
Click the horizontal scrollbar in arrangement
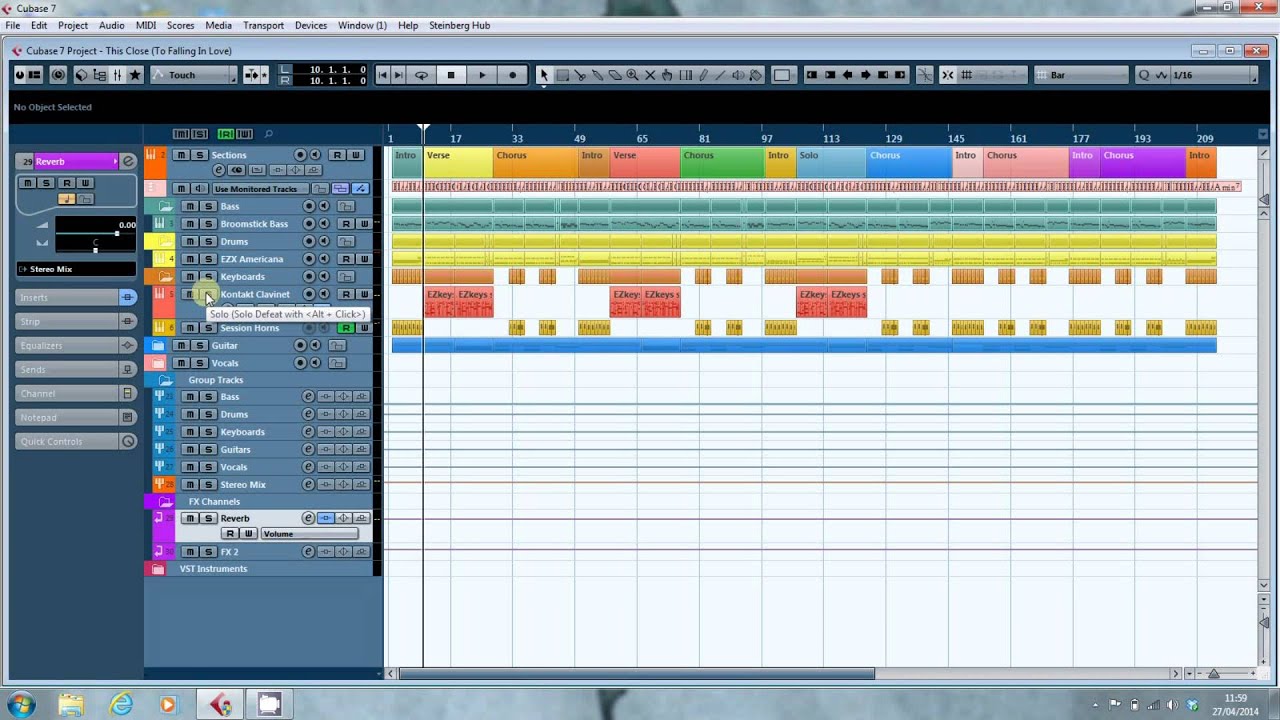pos(637,674)
